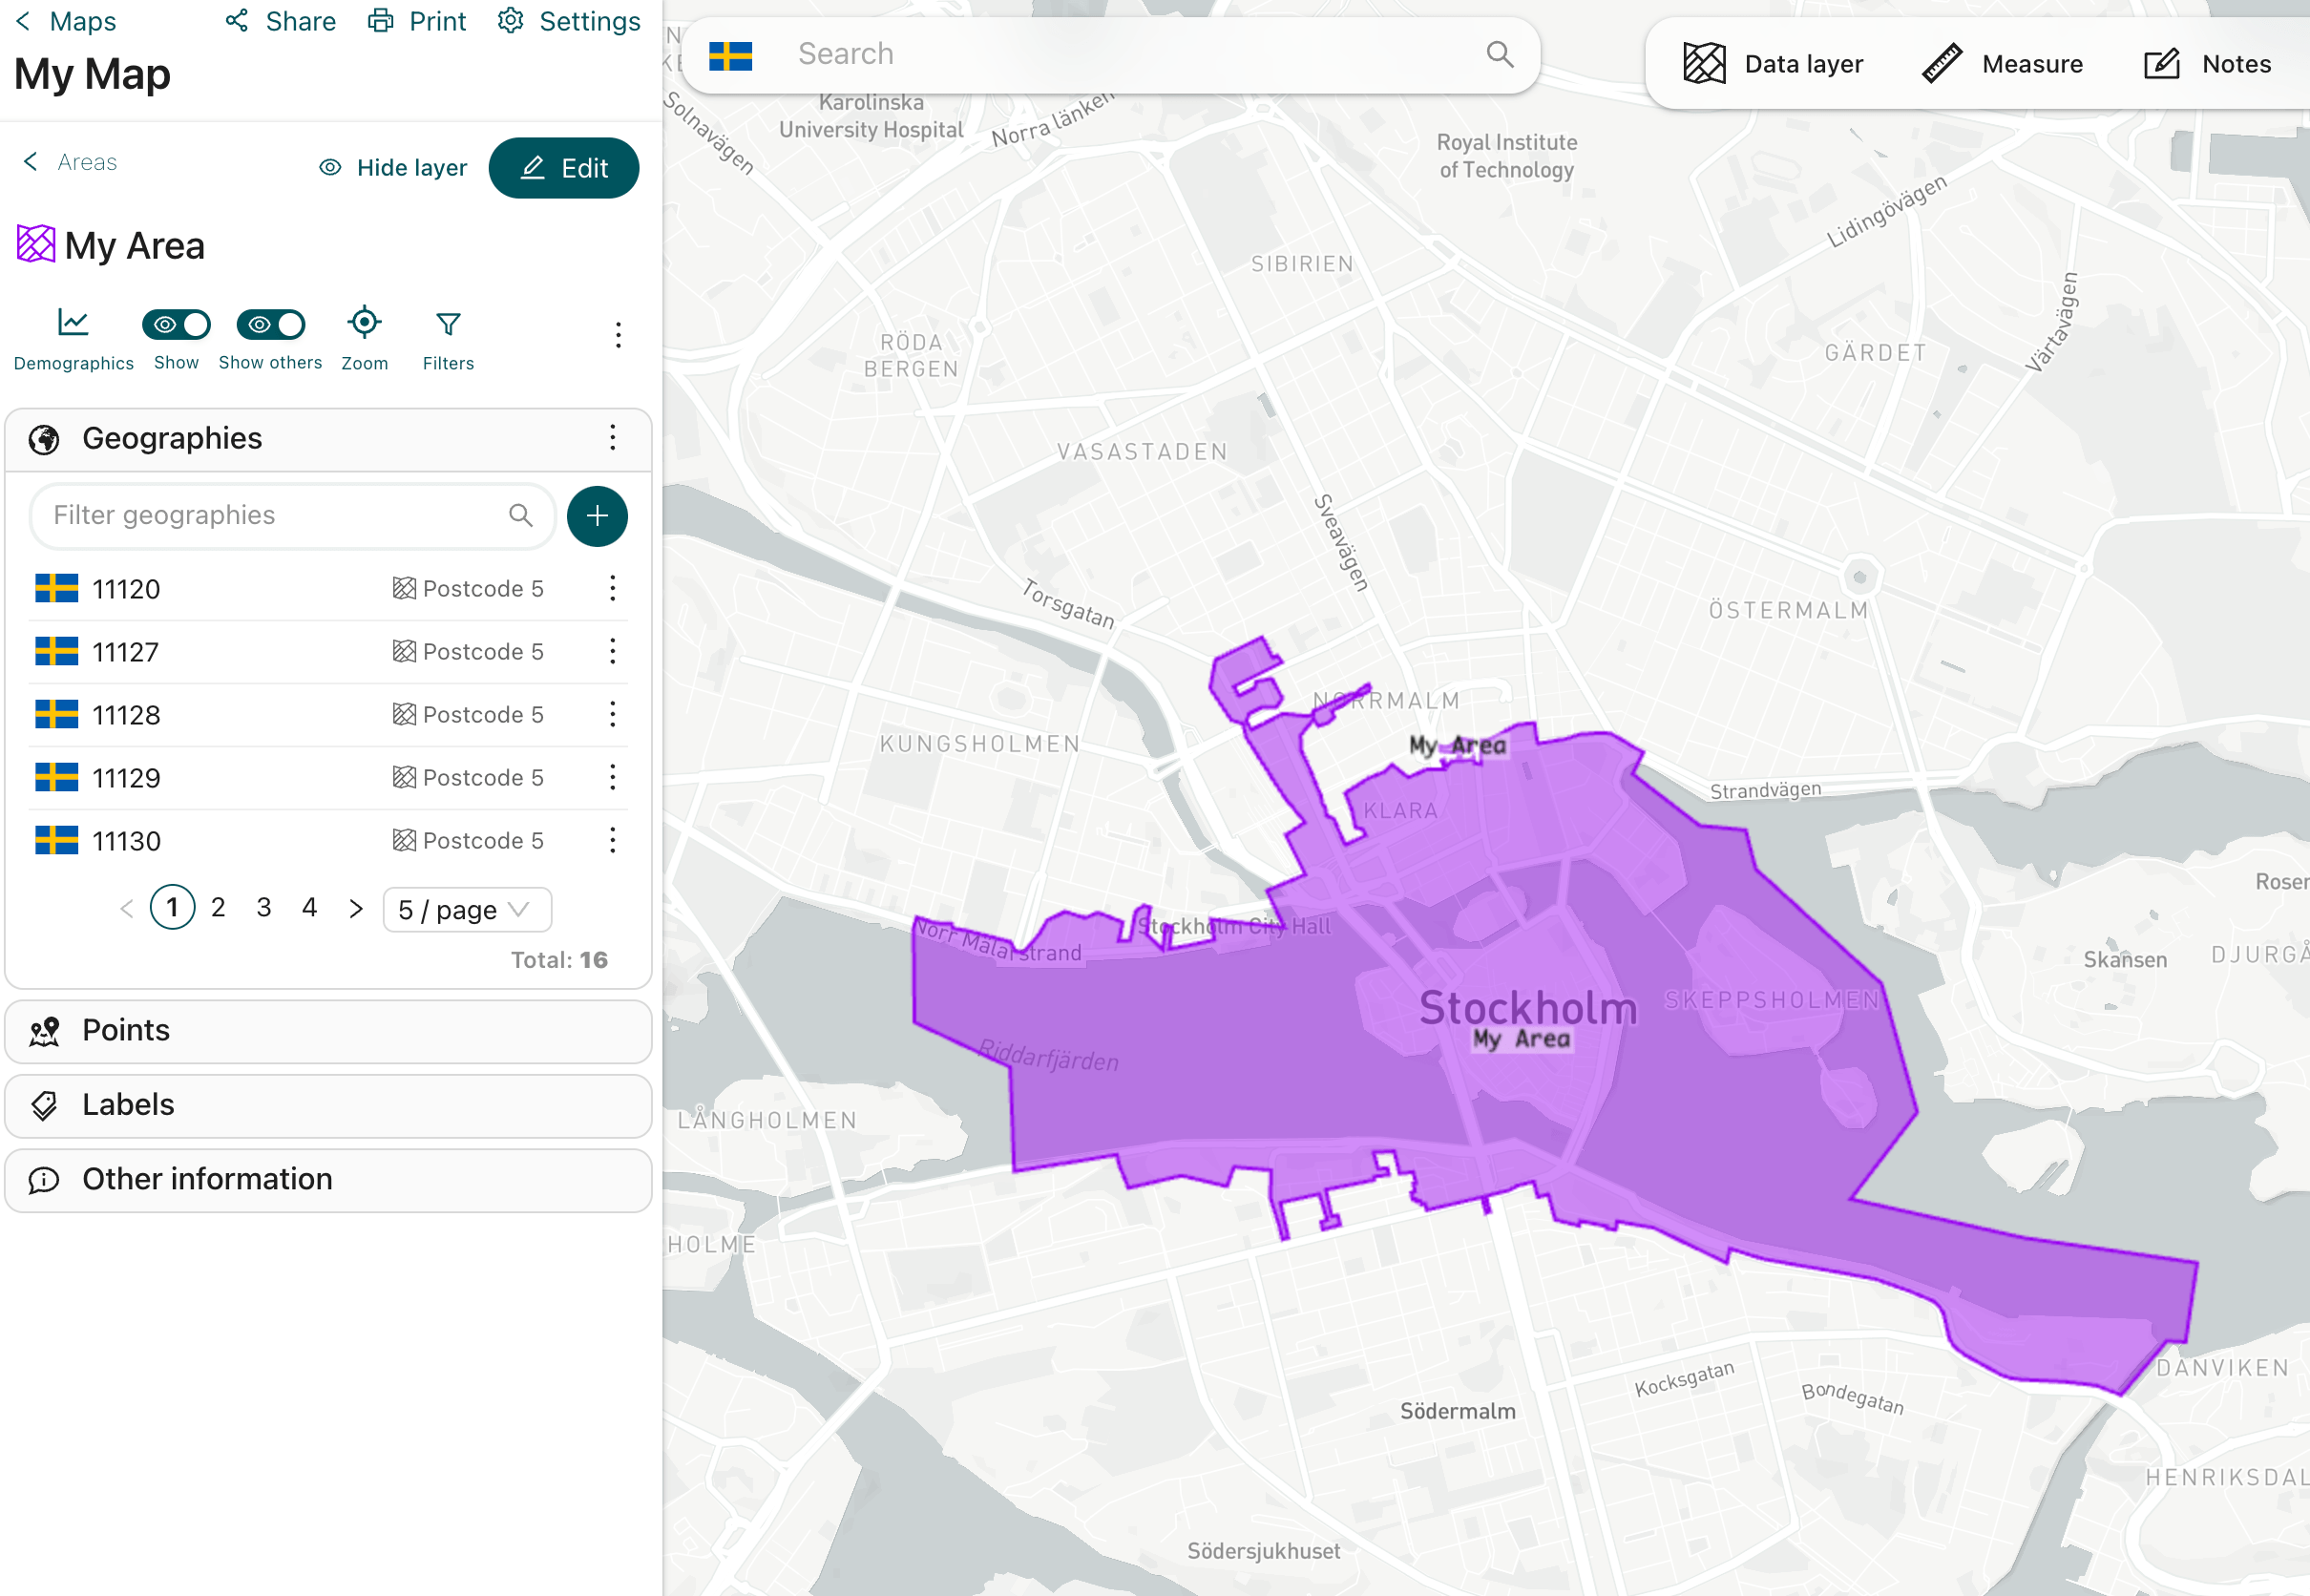Click the My Area purple color icon
The image size is (2310, 1596).
pos(36,245)
